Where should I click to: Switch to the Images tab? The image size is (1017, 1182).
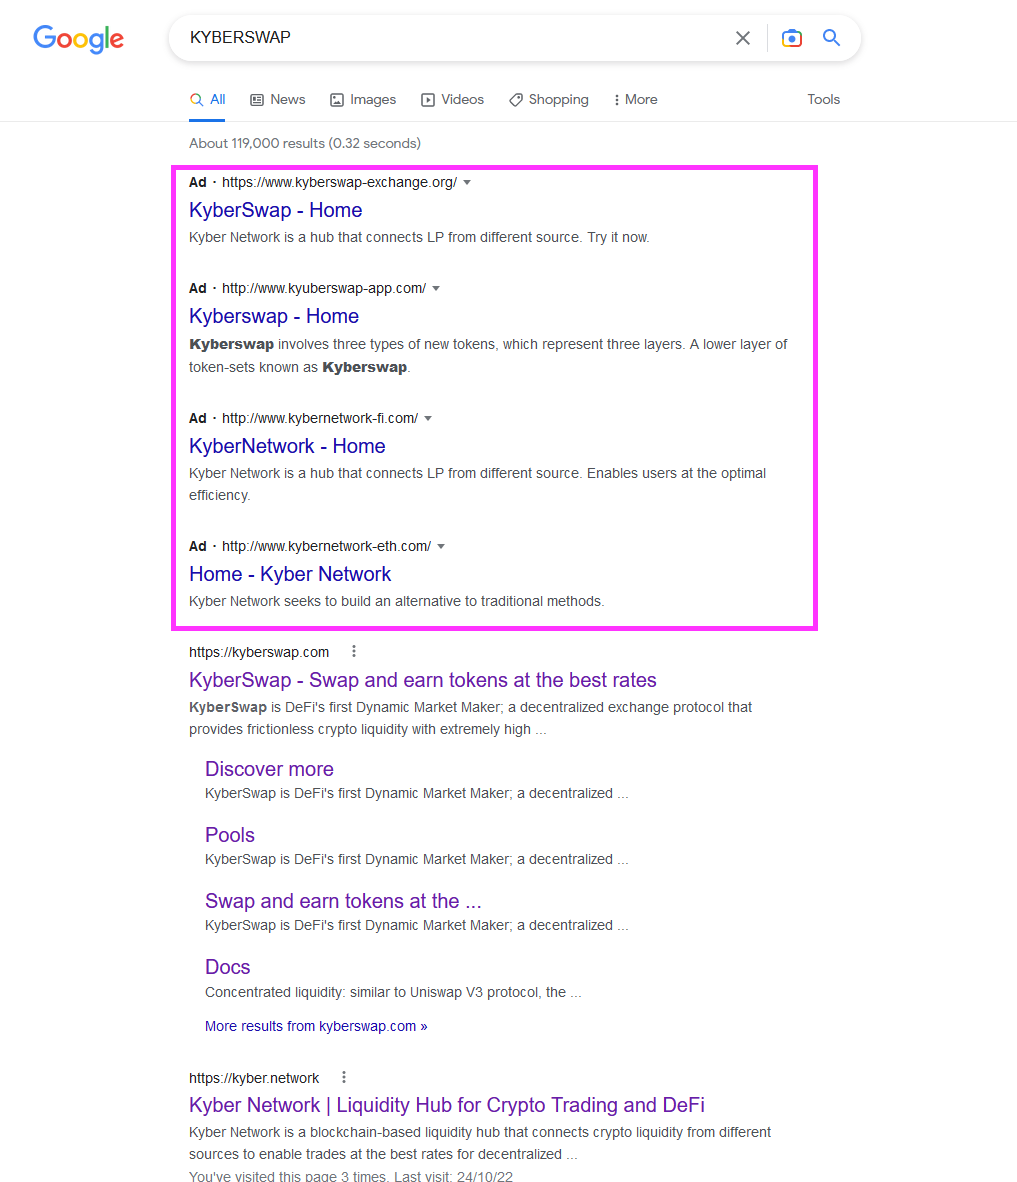pos(363,100)
